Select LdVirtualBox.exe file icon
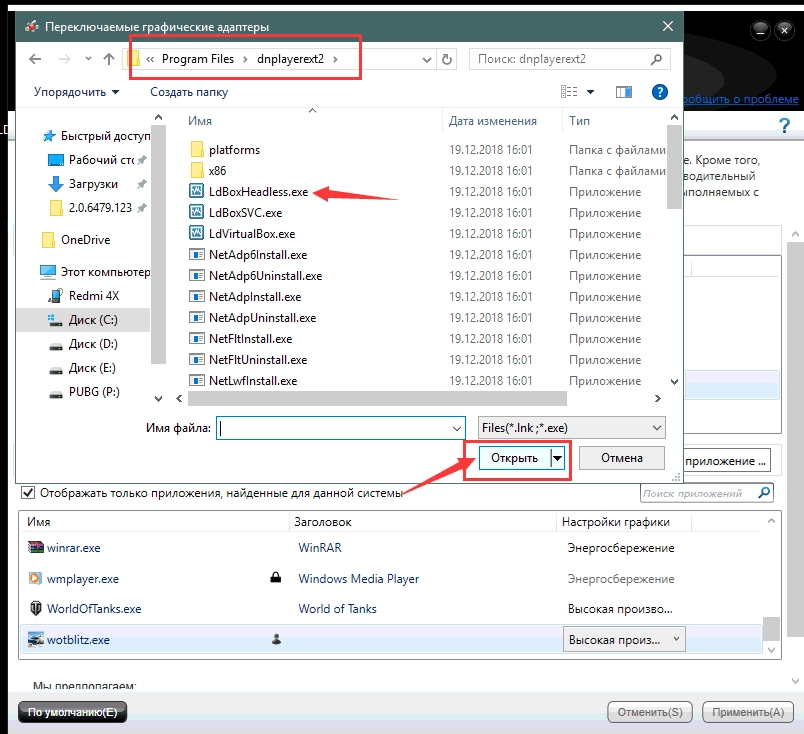This screenshot has width=804, height=734. point(197,233)
